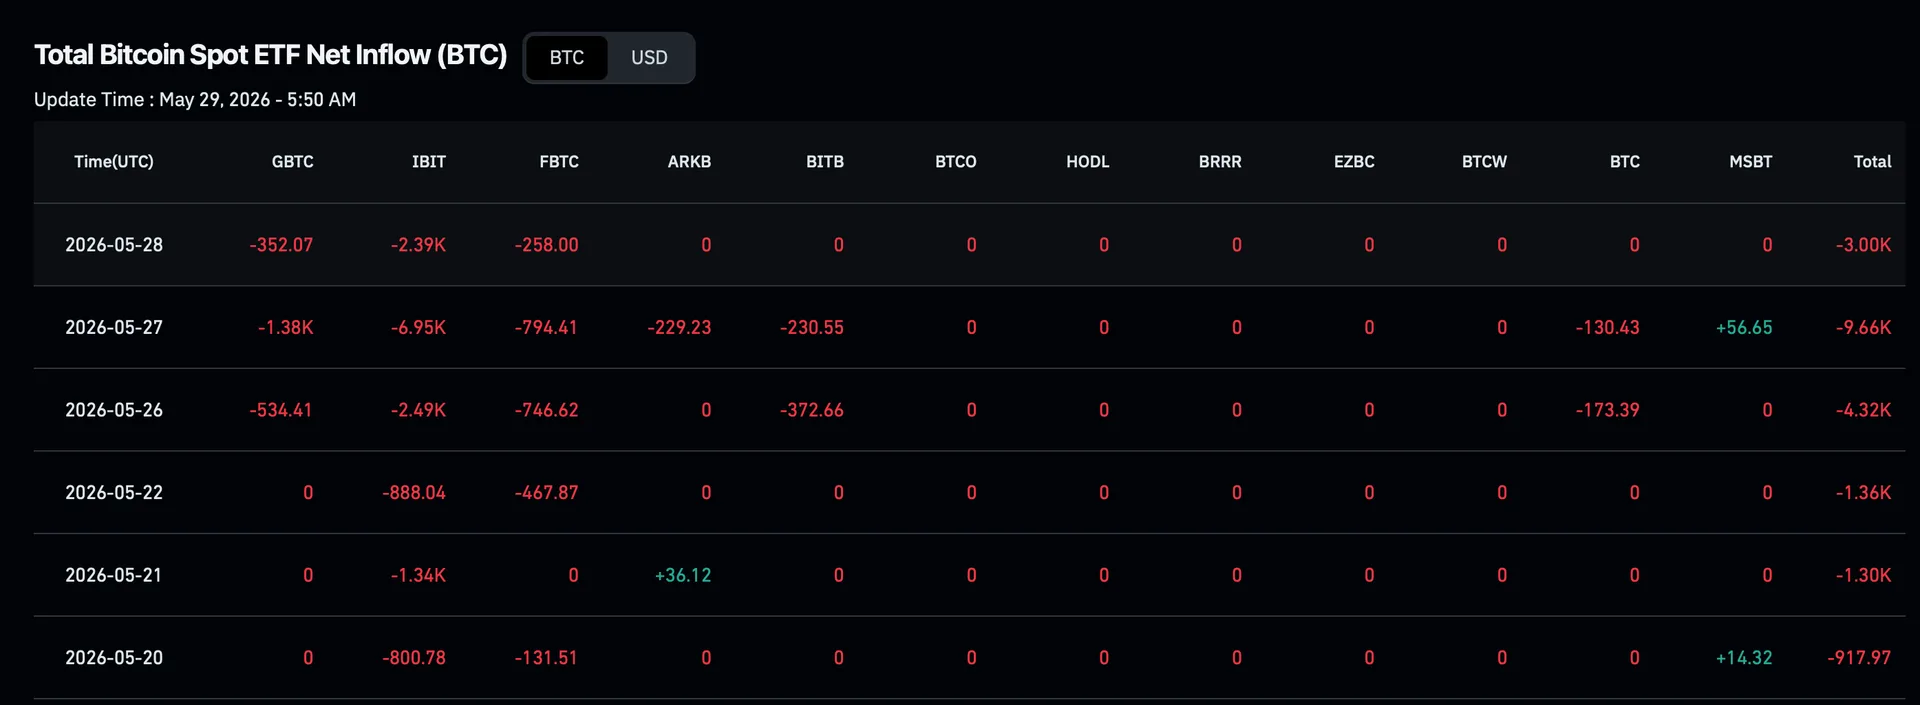Select the 2026-05-28 date row

coord(969,245)
